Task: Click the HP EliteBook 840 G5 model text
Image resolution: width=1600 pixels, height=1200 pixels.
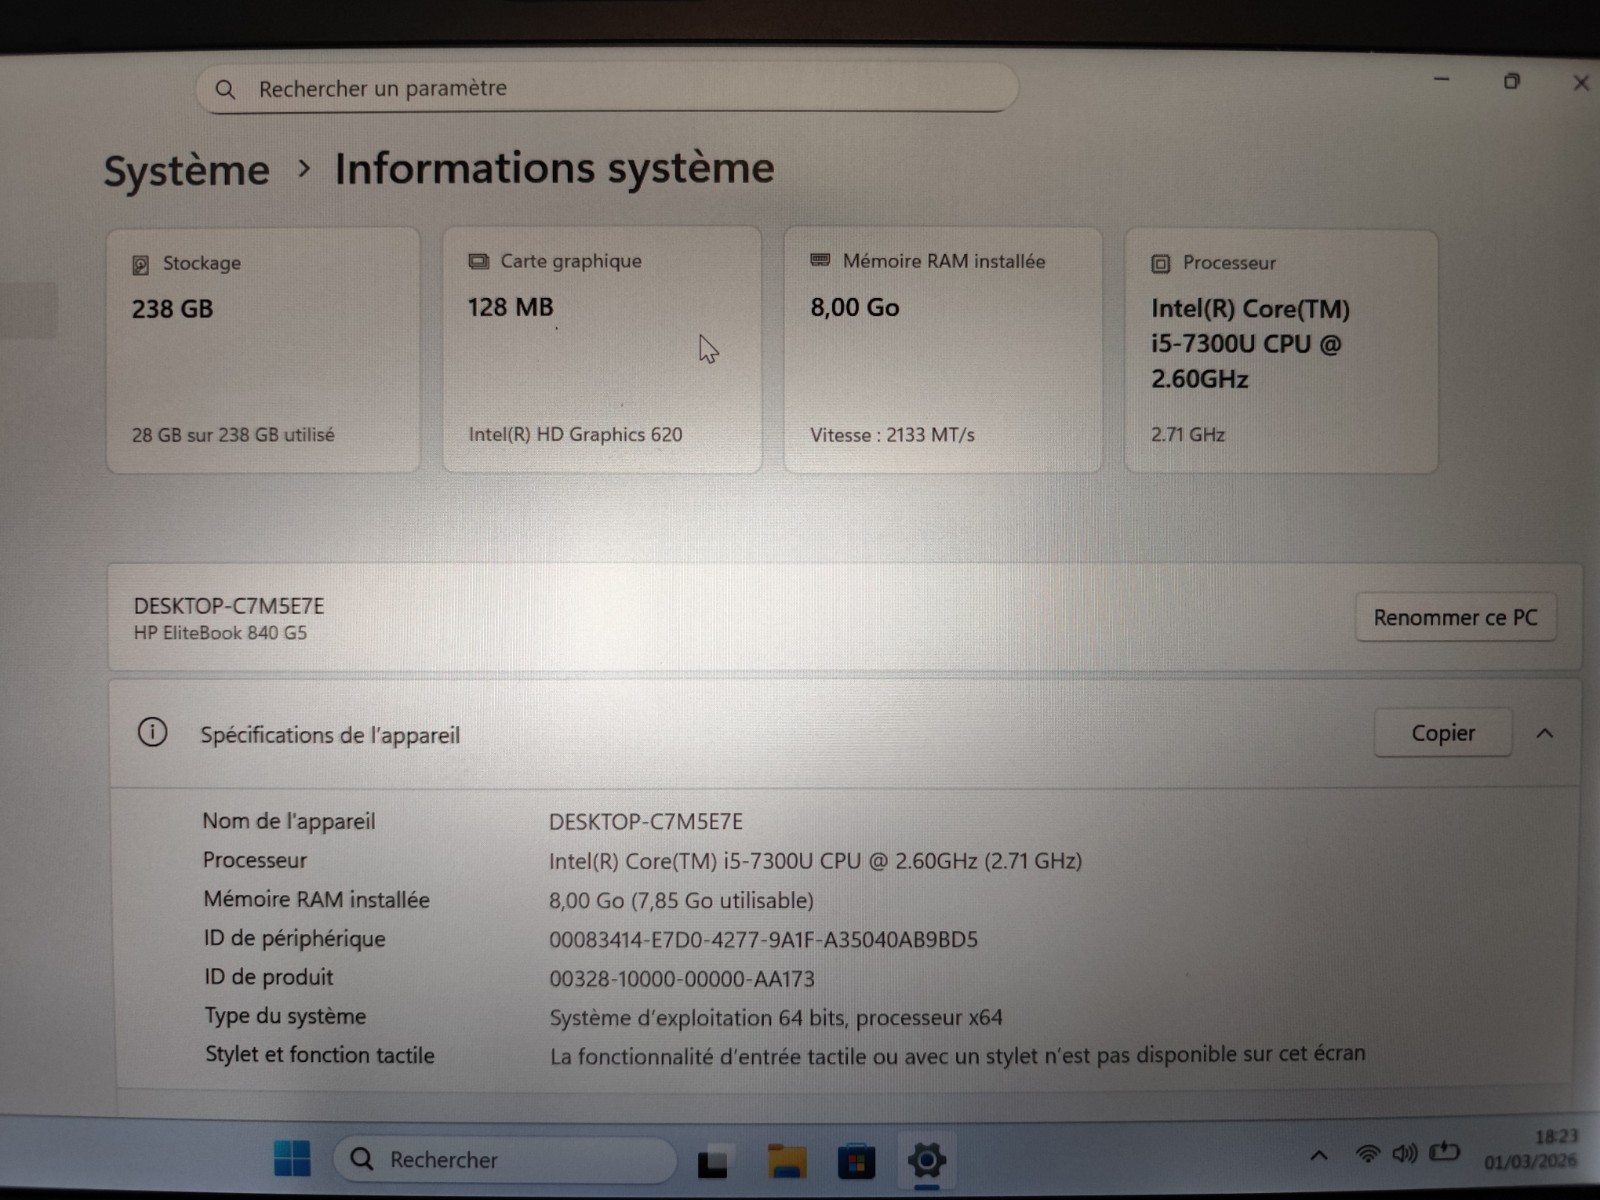Action: tap(220, 633)
